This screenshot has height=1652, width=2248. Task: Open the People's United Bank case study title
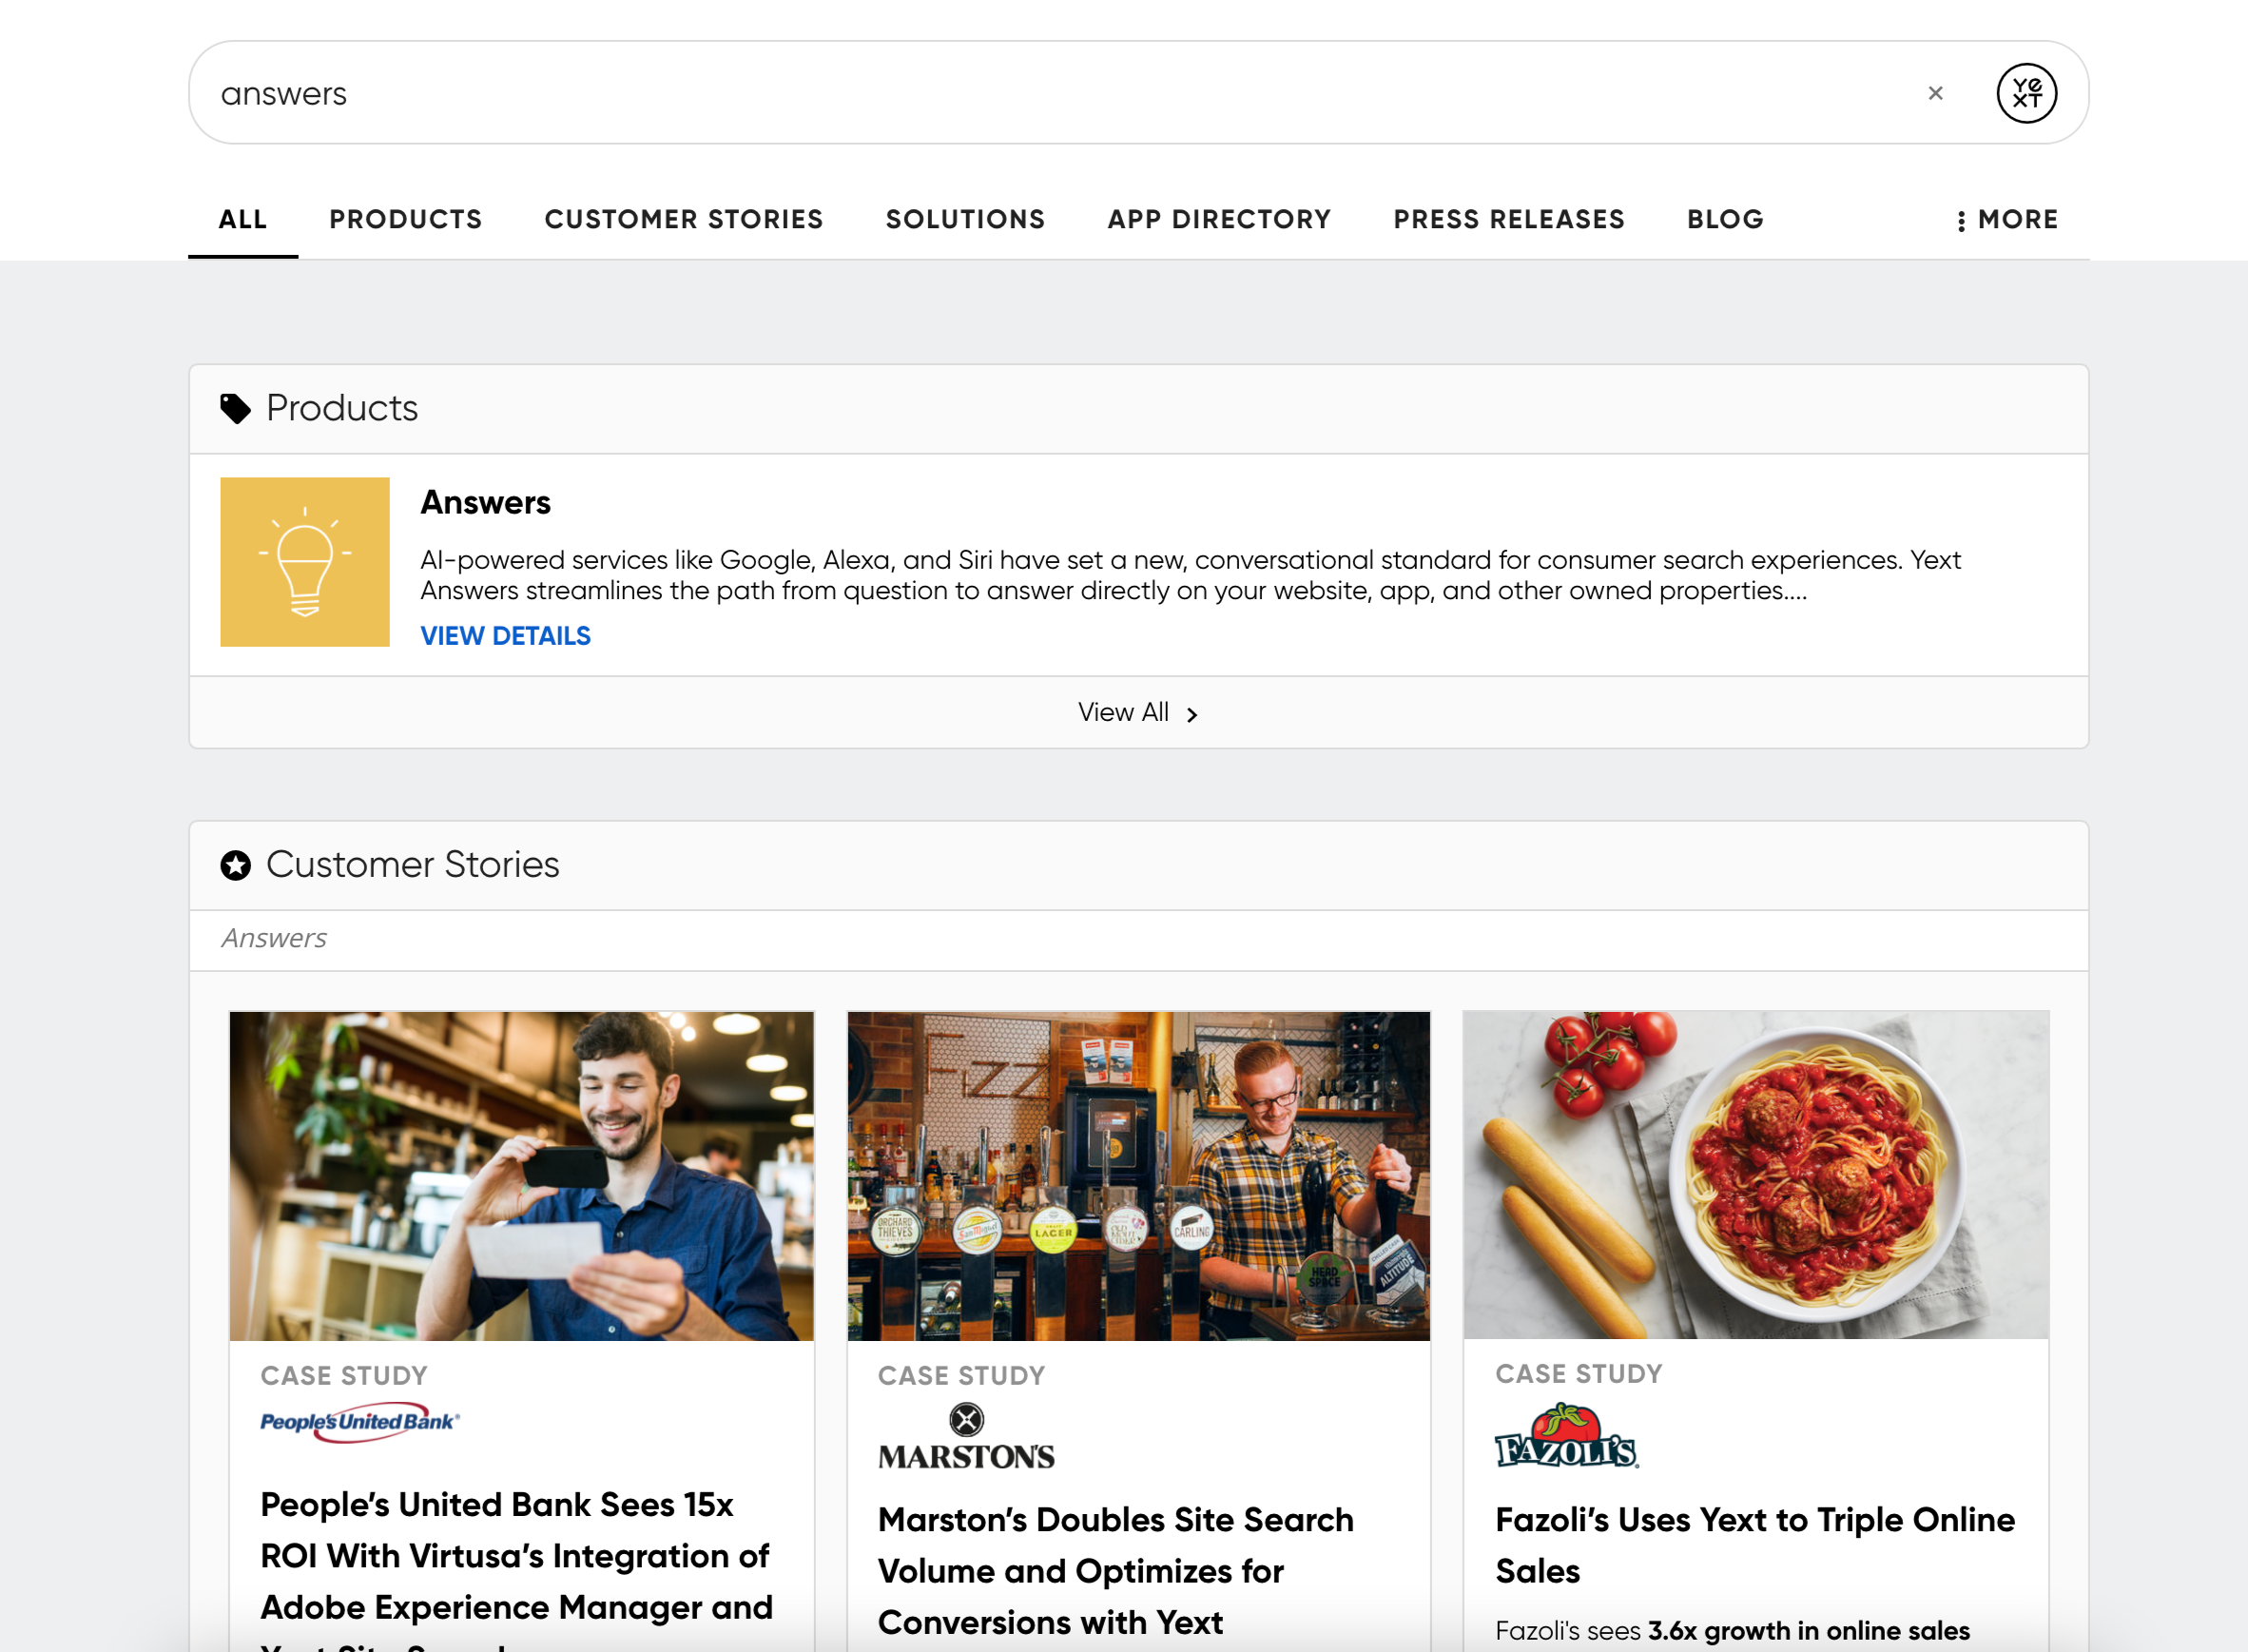pyautogui.click(x=517, y=1568)
